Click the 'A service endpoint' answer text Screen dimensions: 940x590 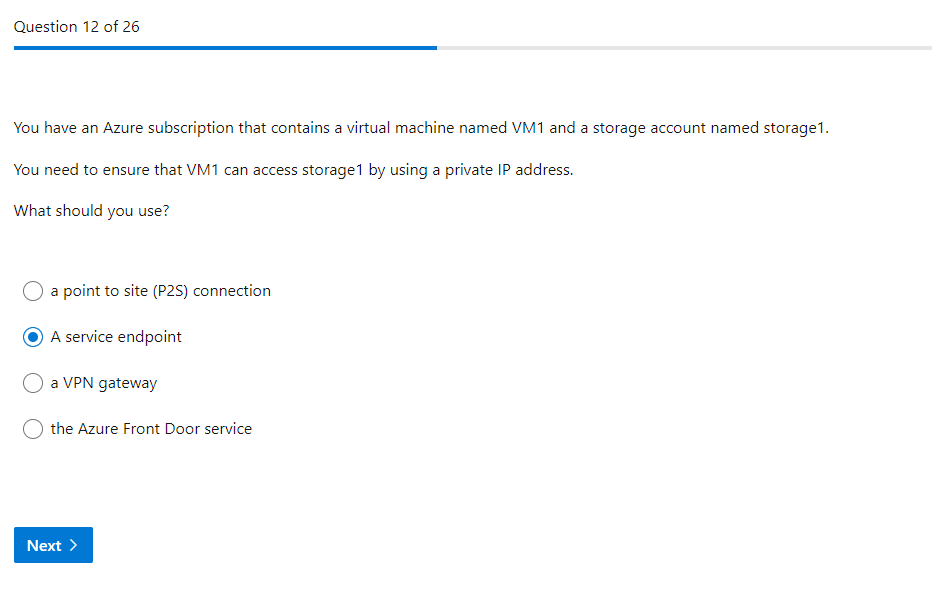[116, 337]
